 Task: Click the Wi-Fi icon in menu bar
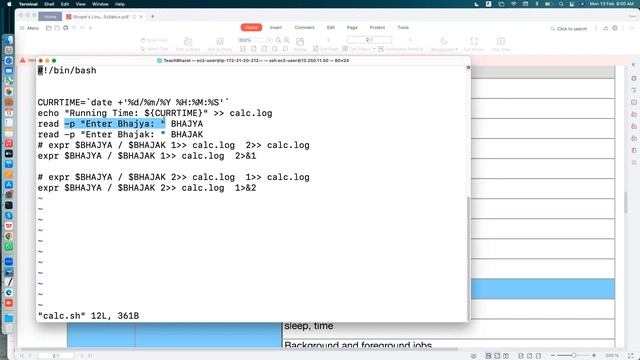pyautogui.click(x=513, y=4)
